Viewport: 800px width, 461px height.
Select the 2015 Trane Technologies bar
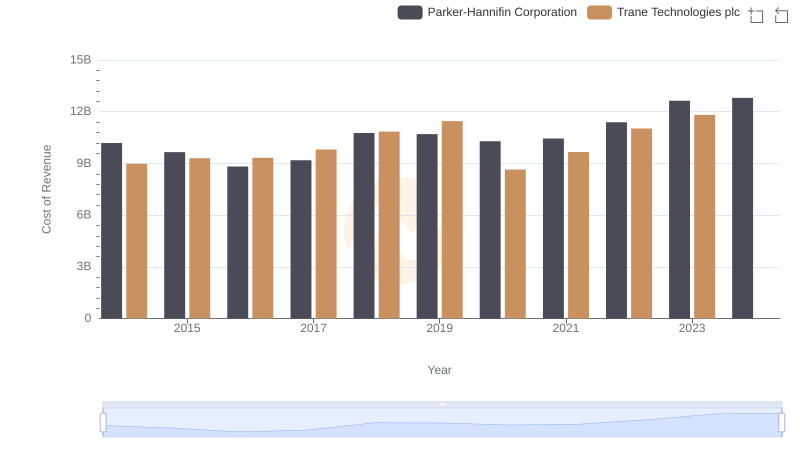(x=199, y=239)
